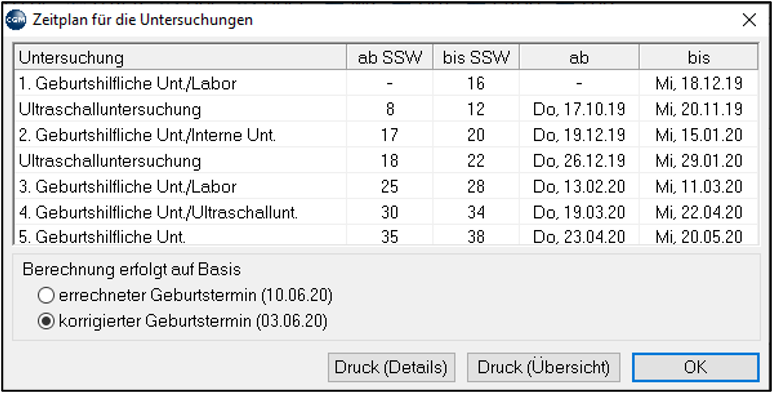This screenshot has height=393, width=773.
Task: Confirm the dialog with OK
Action: coord(696,367)
